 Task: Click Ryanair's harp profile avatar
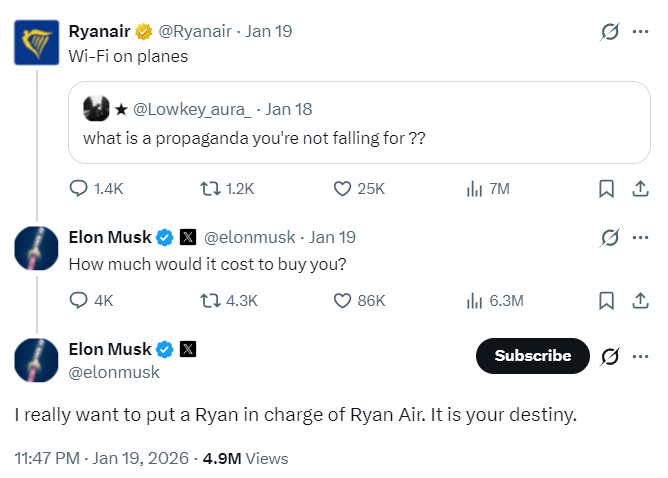(35, 43)
